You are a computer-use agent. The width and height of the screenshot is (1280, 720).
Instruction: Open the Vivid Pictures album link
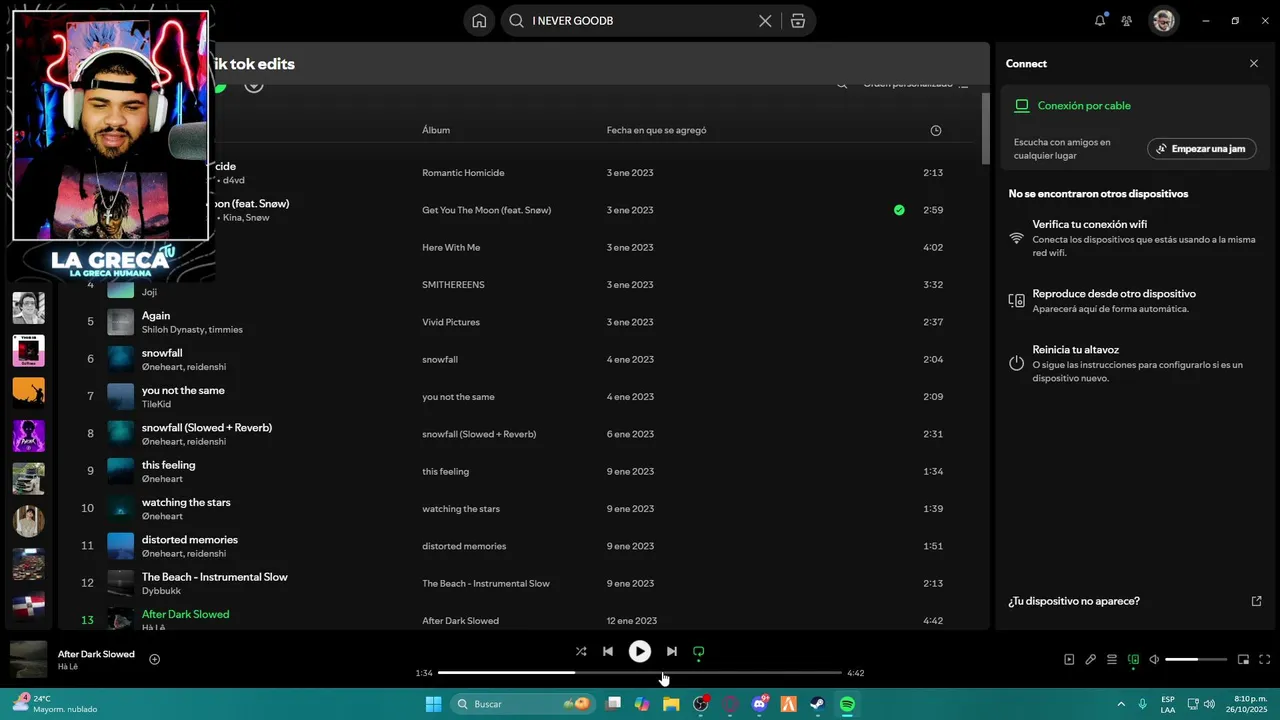pos(451,322)
